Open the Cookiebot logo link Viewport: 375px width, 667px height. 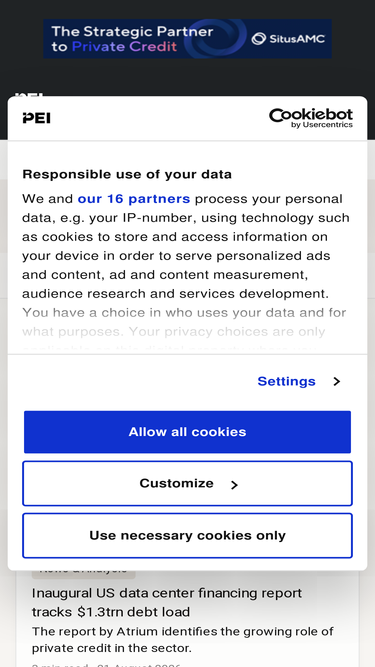point(311,118)
